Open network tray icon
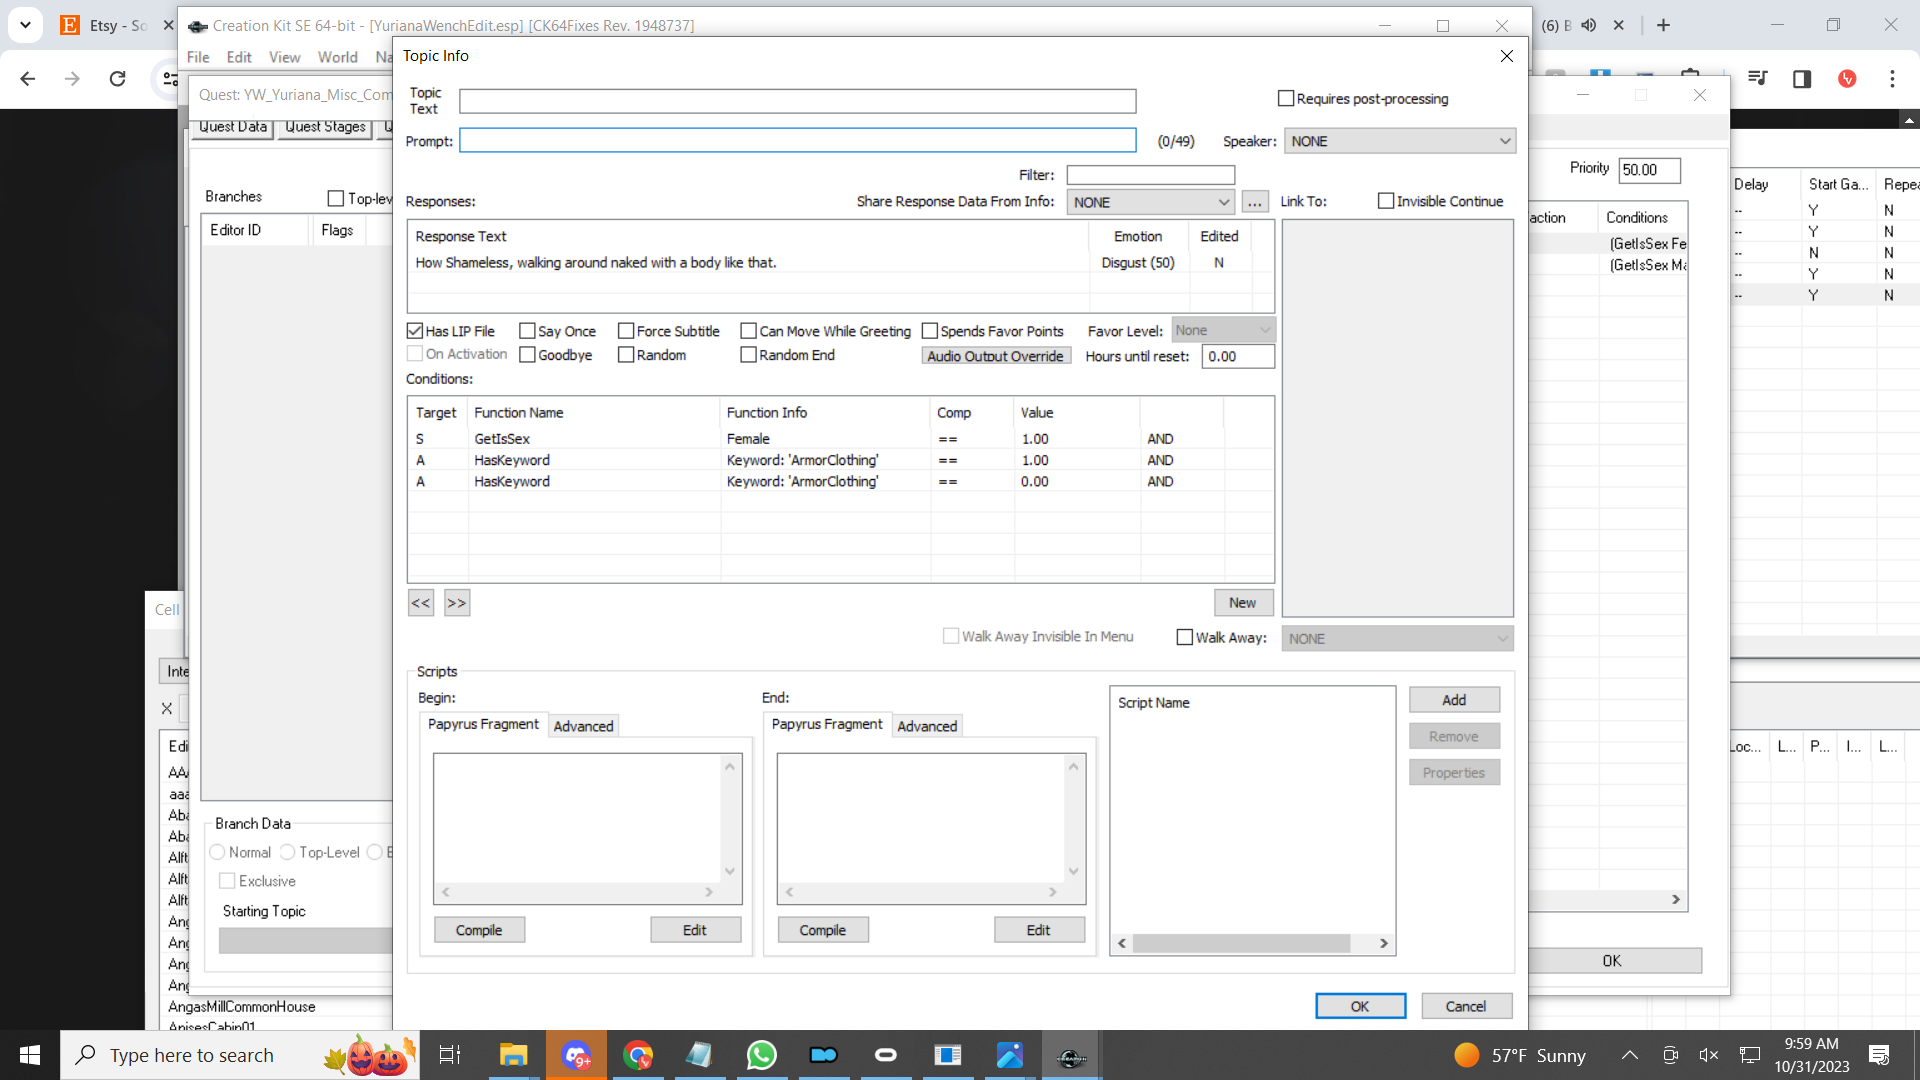Screen dimensions: 1920x1080 pyautogui.click(x=1750, y=1055)
